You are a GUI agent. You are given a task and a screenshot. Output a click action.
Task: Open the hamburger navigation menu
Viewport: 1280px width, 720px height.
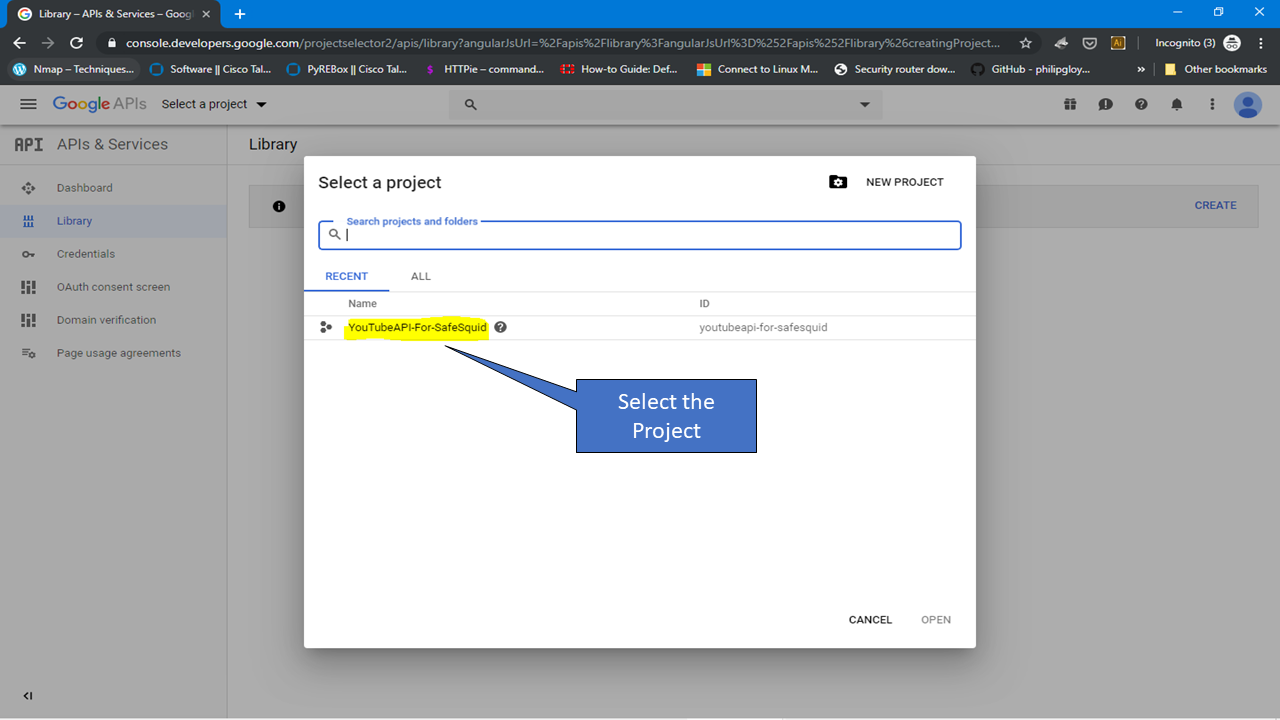click(x=28, y=104)
